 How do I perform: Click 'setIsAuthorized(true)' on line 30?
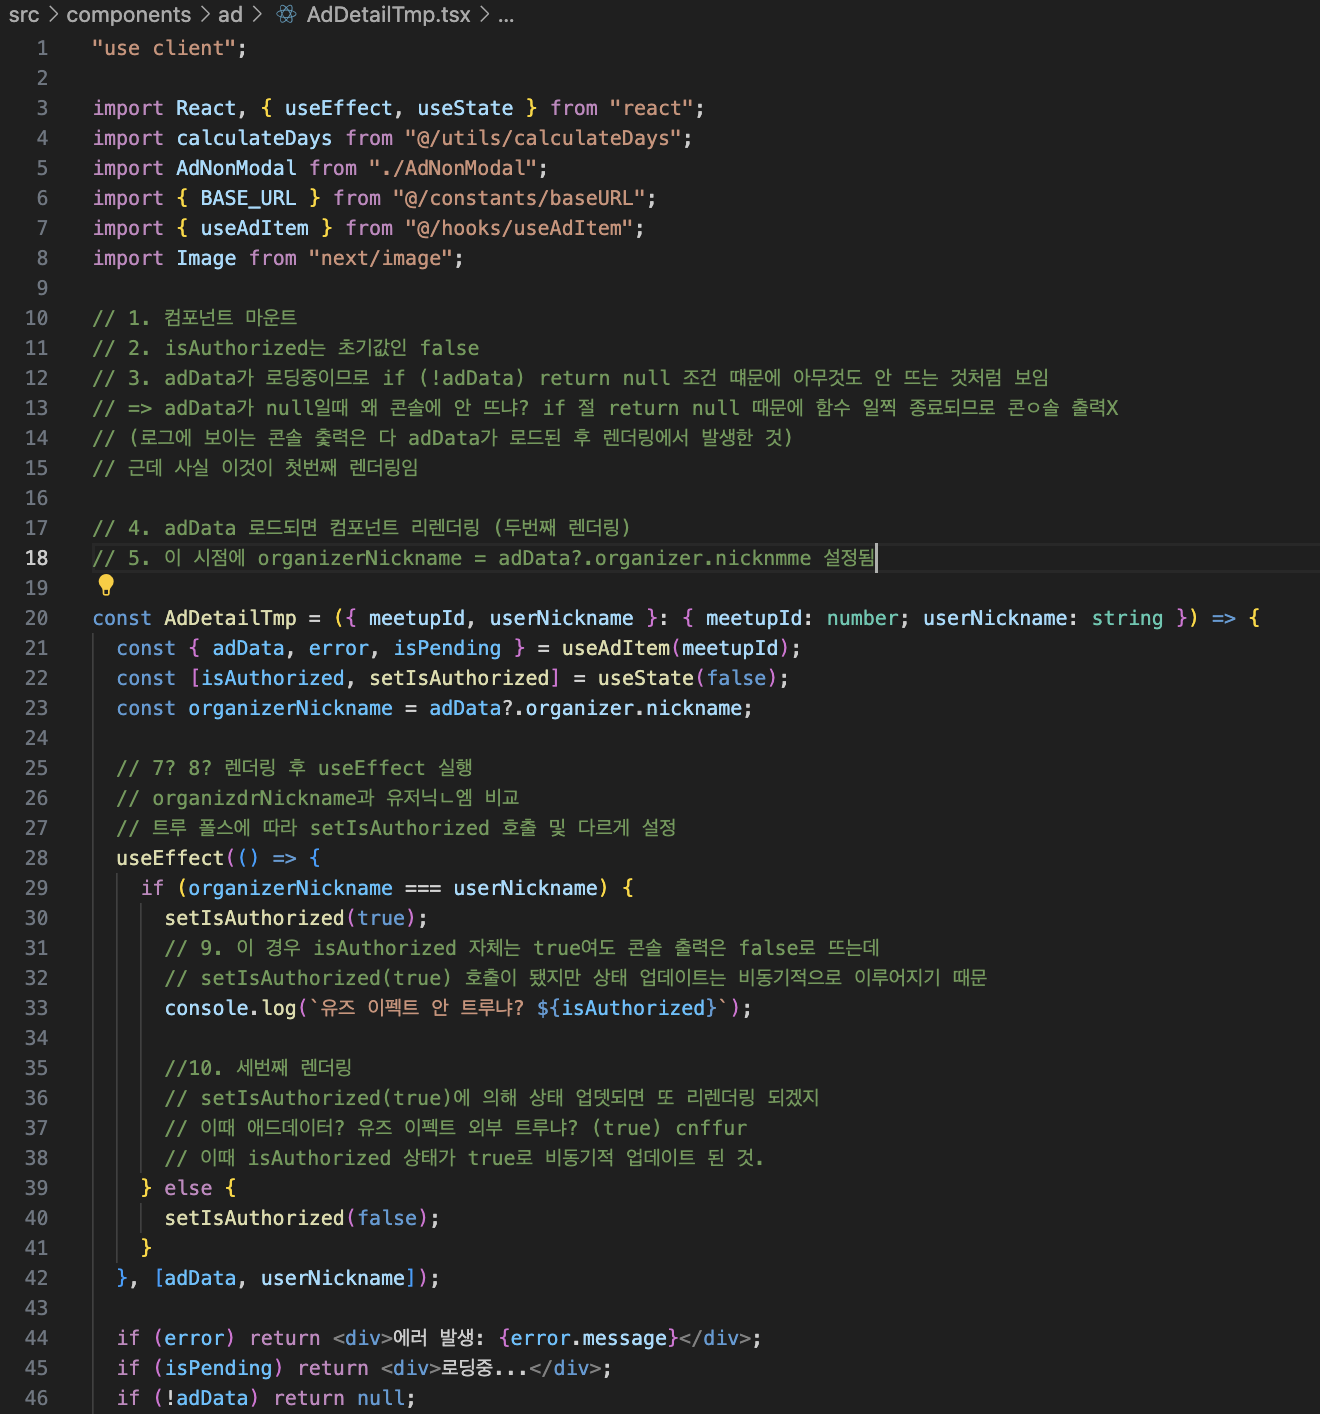pyautogui.click(x=290, y=918)
